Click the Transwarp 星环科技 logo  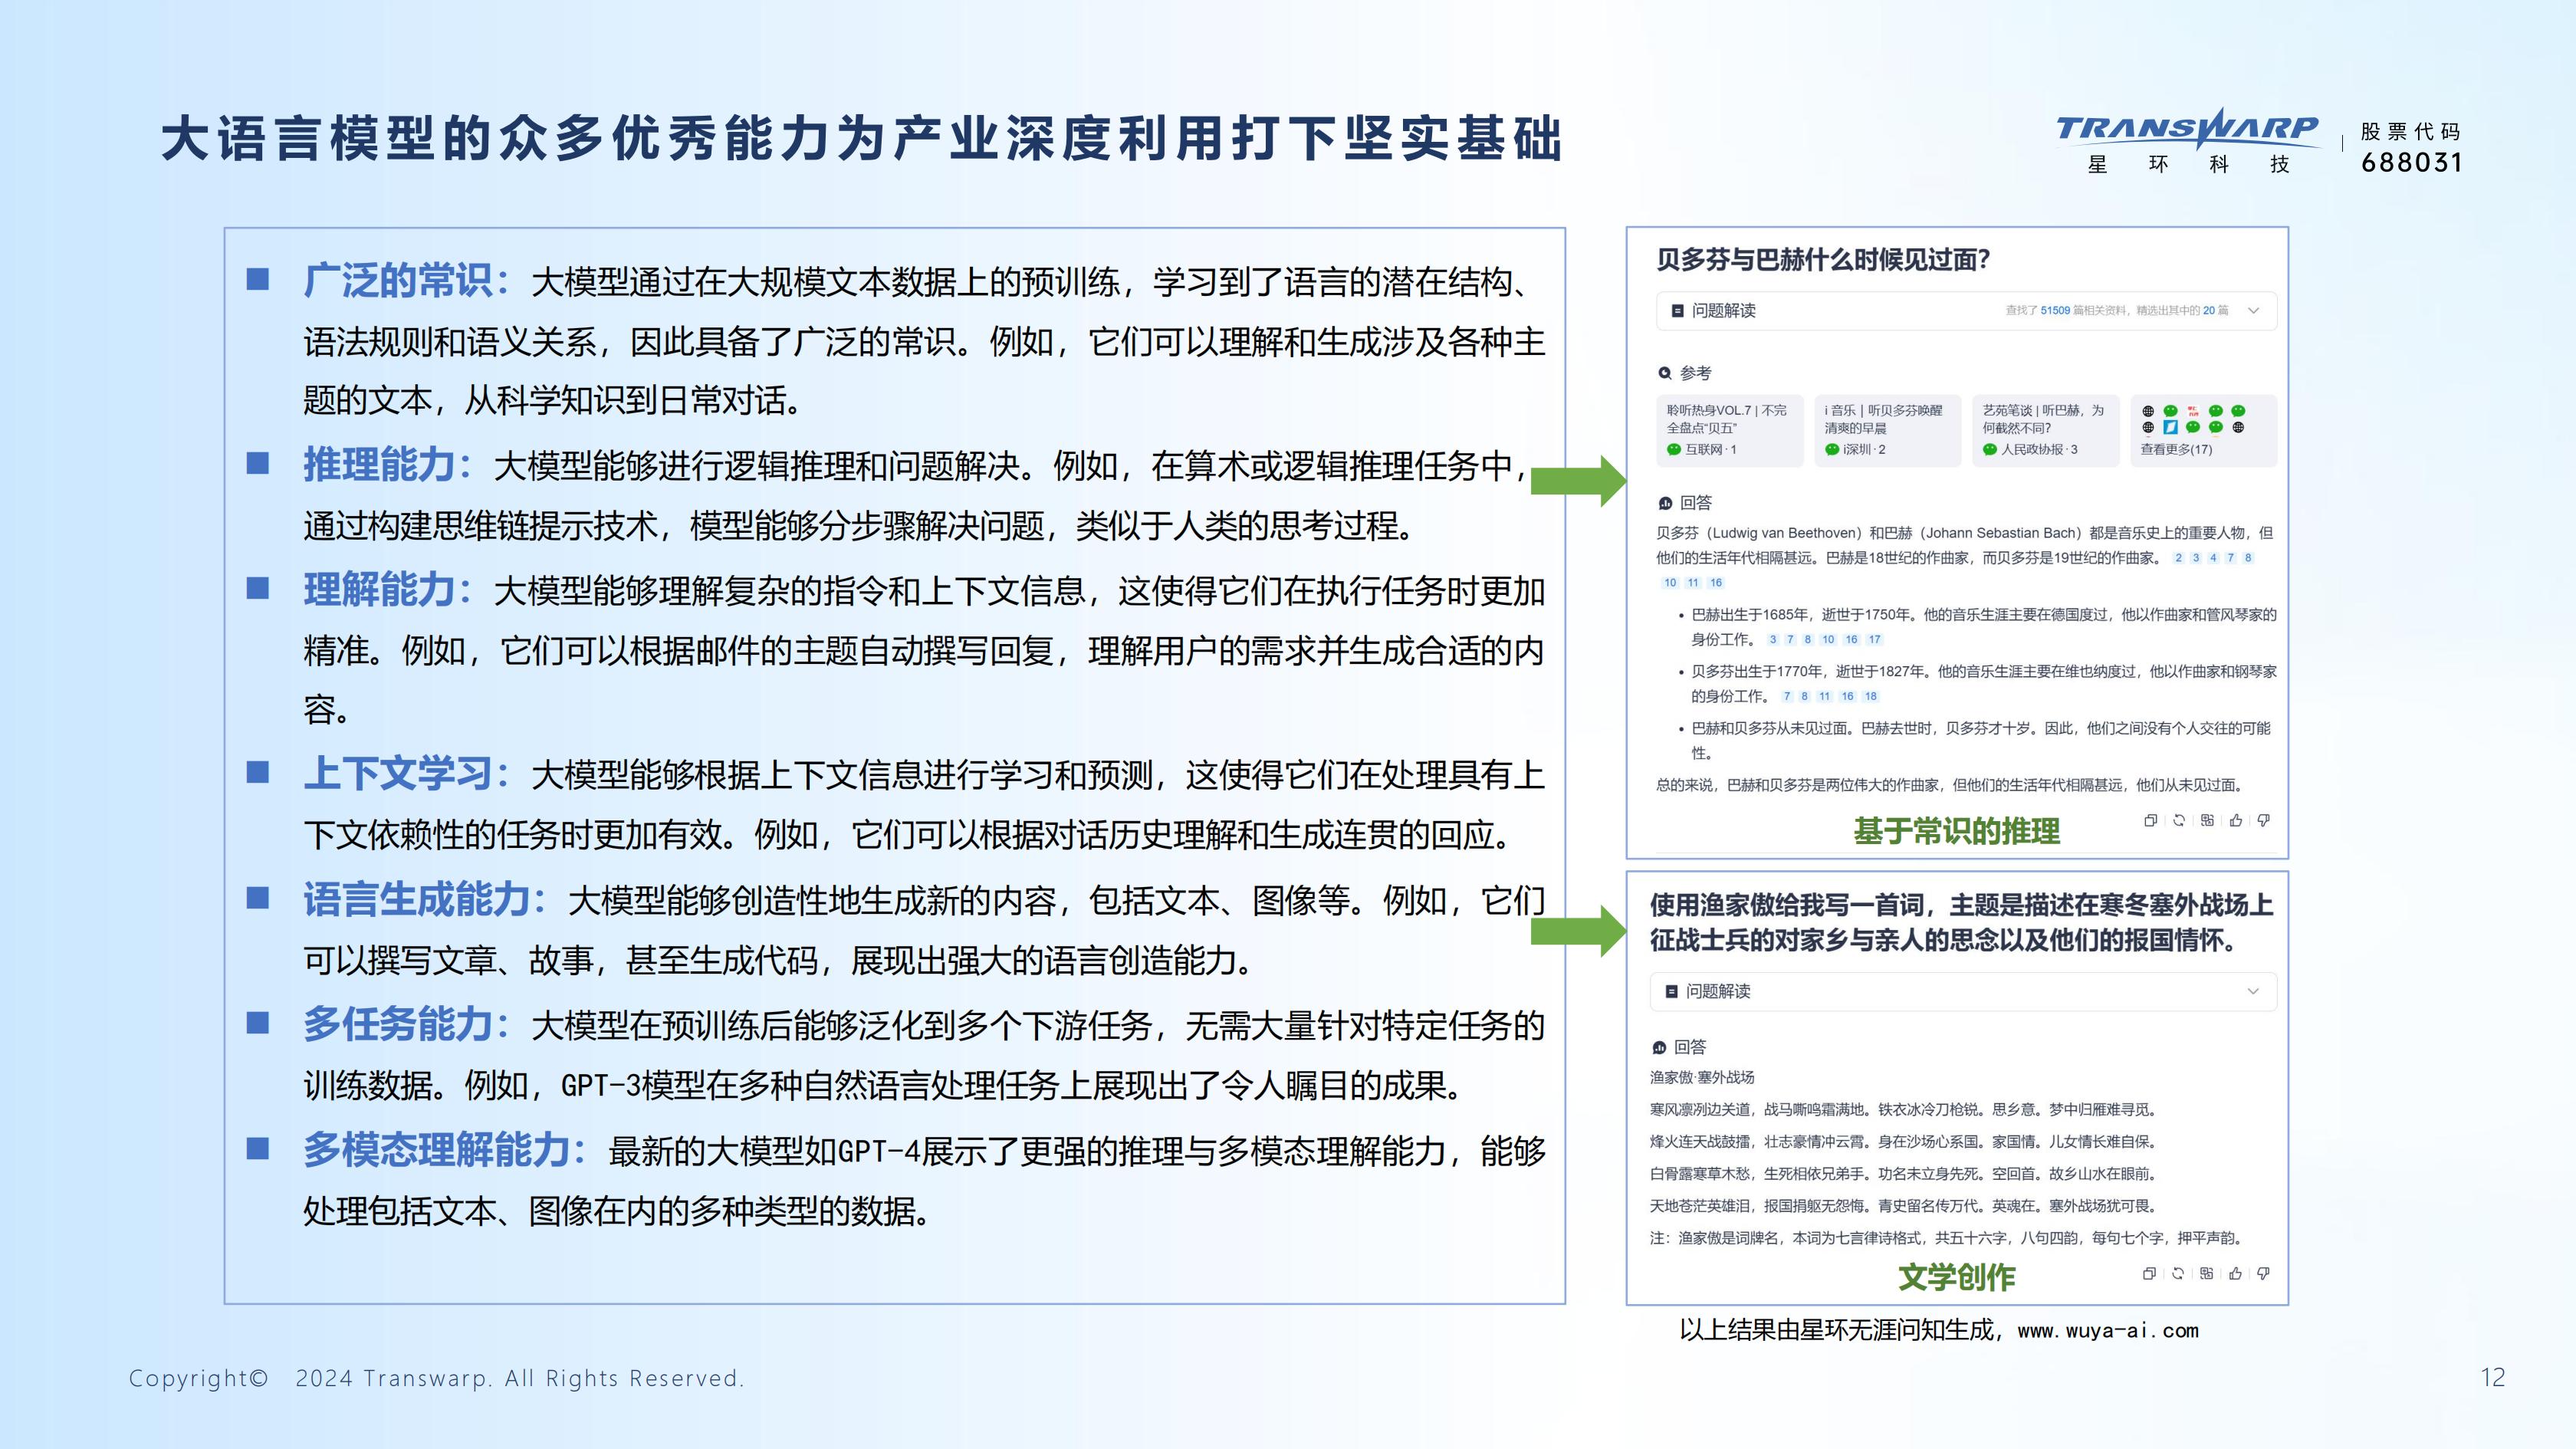pos(2187,142)
